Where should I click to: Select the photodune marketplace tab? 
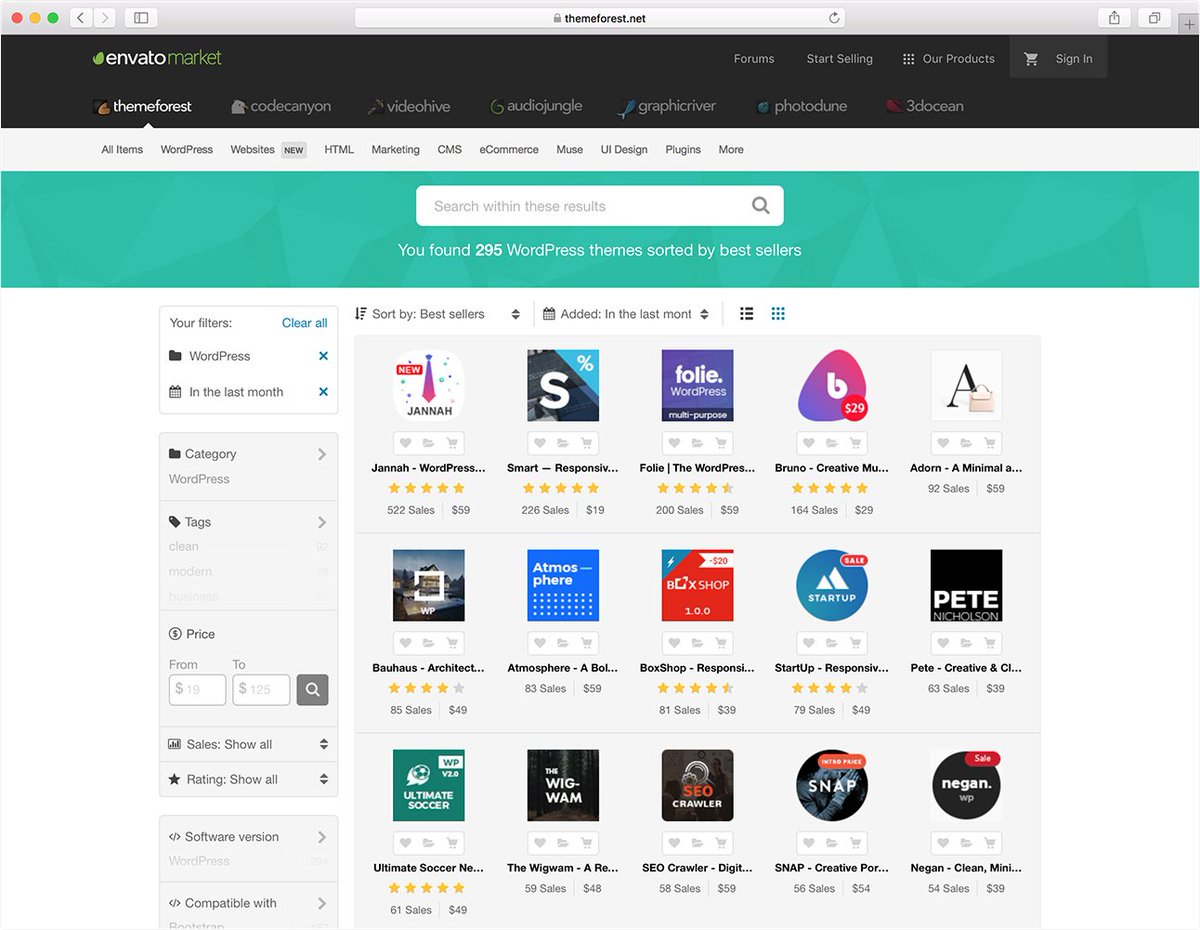(x=802, y=106)
